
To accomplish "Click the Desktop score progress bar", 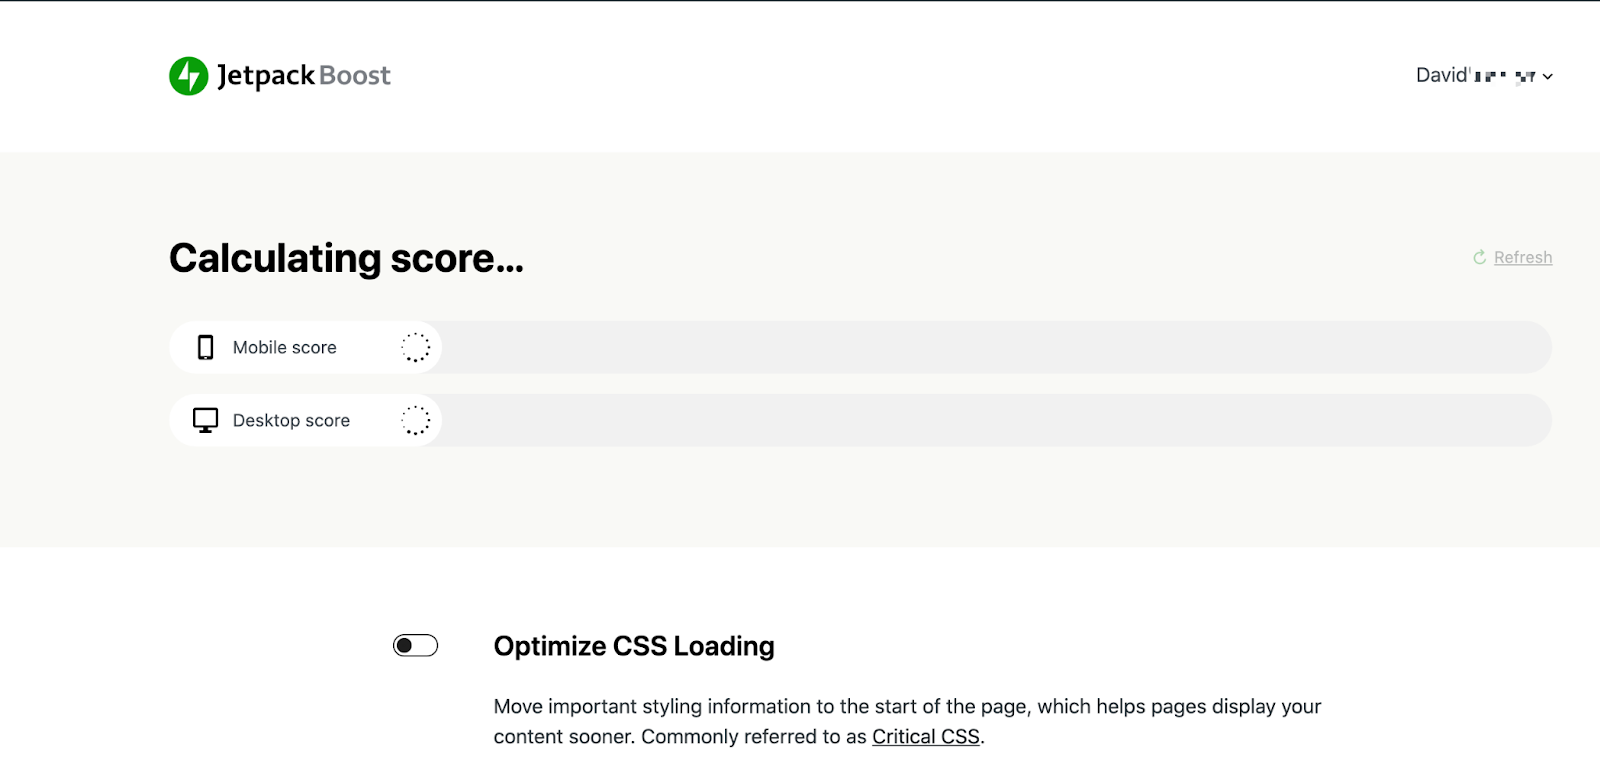I will coord(860,420).
